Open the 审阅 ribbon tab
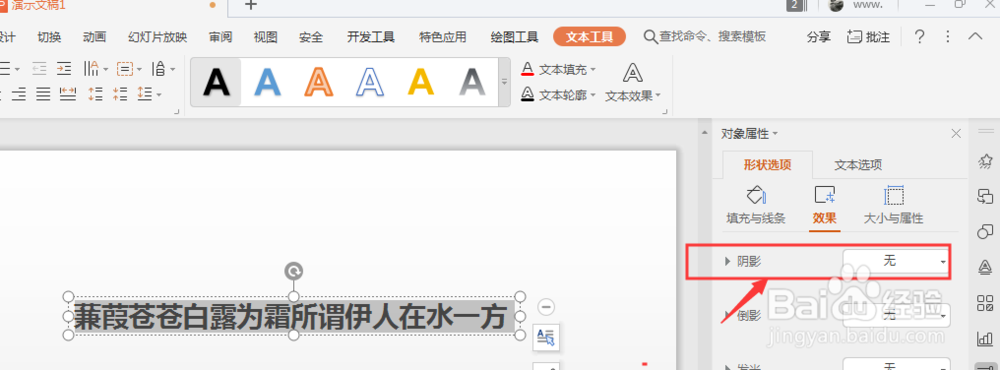This screenshot has height=370, width=1000. pyautogui.click(x=220, y=37)
